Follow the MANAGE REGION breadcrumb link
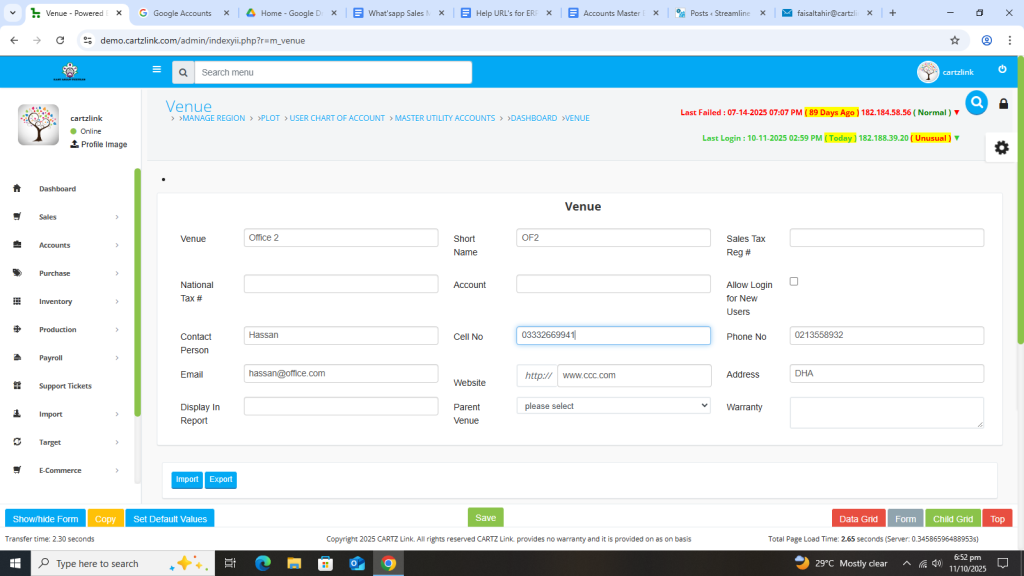 pyautogui.click(x=212, y=118)
